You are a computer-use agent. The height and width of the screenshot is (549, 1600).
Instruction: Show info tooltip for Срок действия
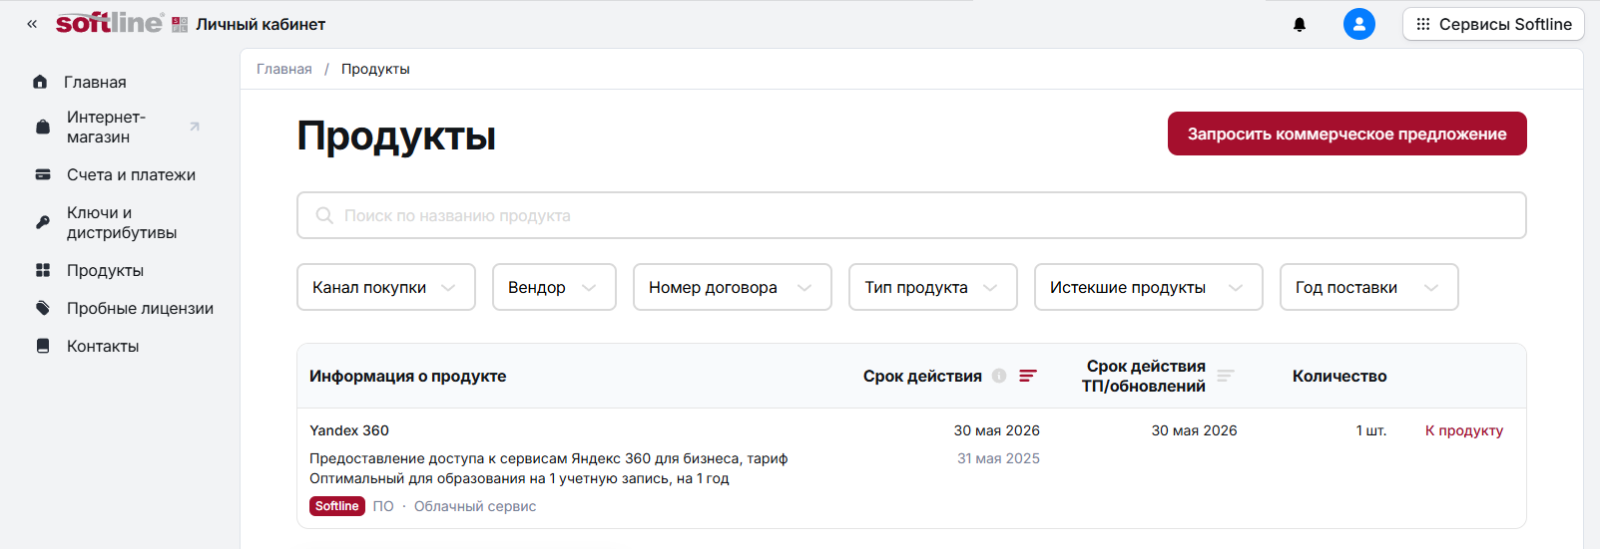(999, 376)
